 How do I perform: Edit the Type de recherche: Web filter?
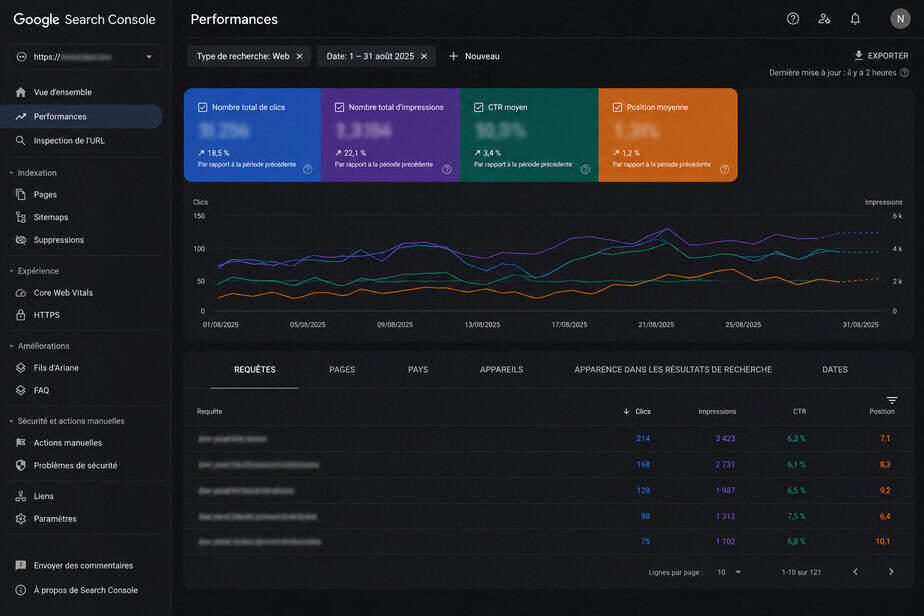pos(243,56)
